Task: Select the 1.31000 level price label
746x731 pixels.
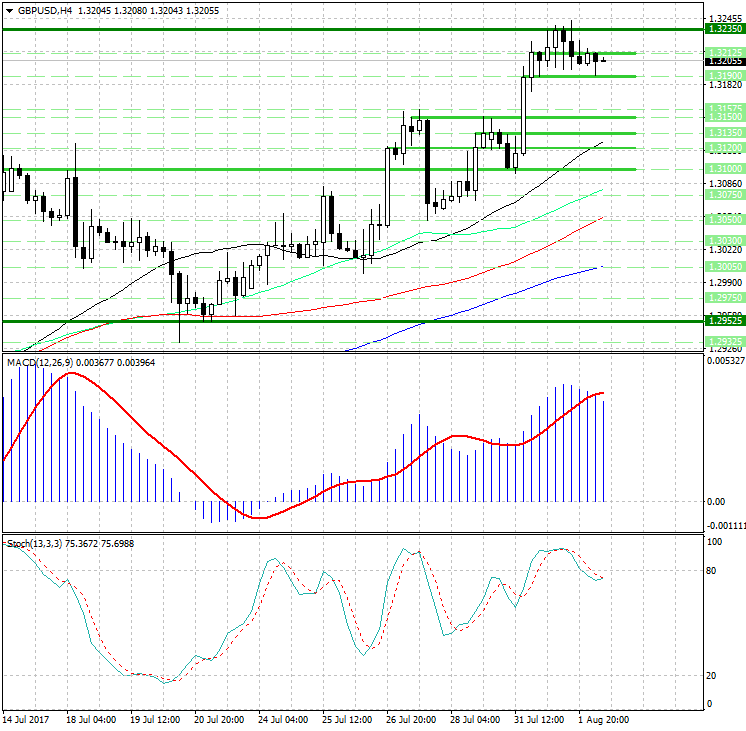Action: click(x=723, y=170)
